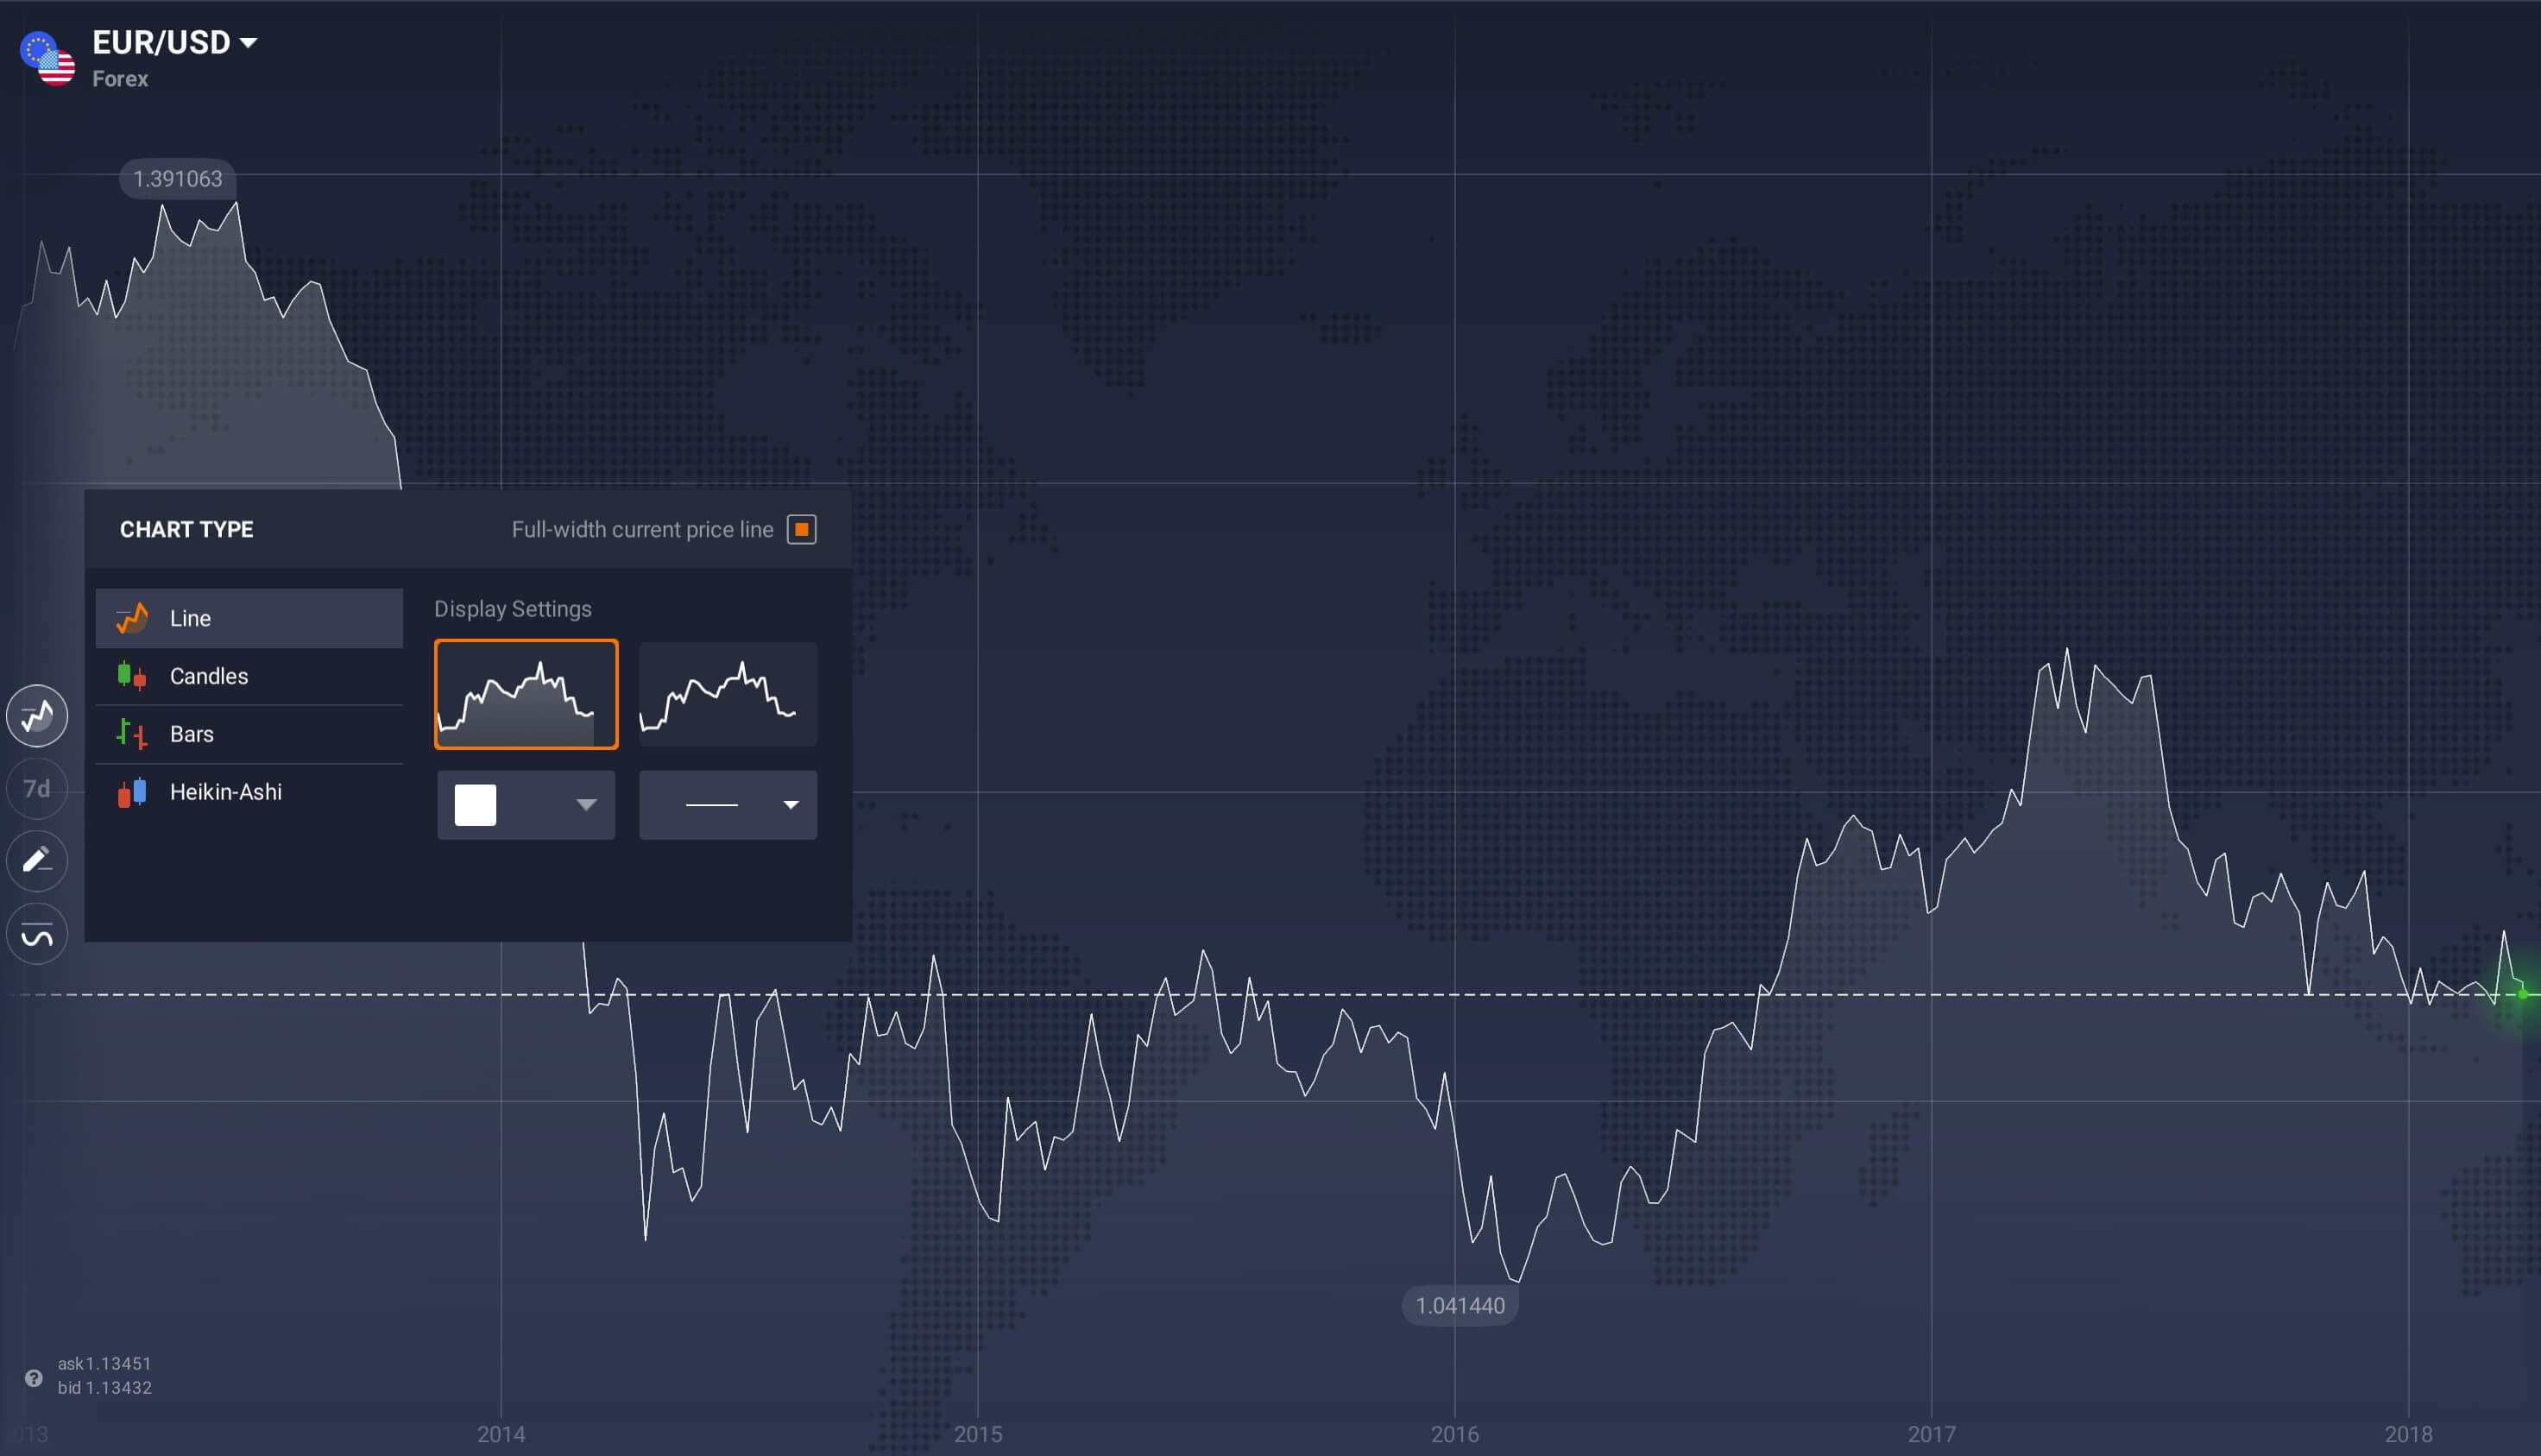Open the Display Settings panel

tap(511, 609)
